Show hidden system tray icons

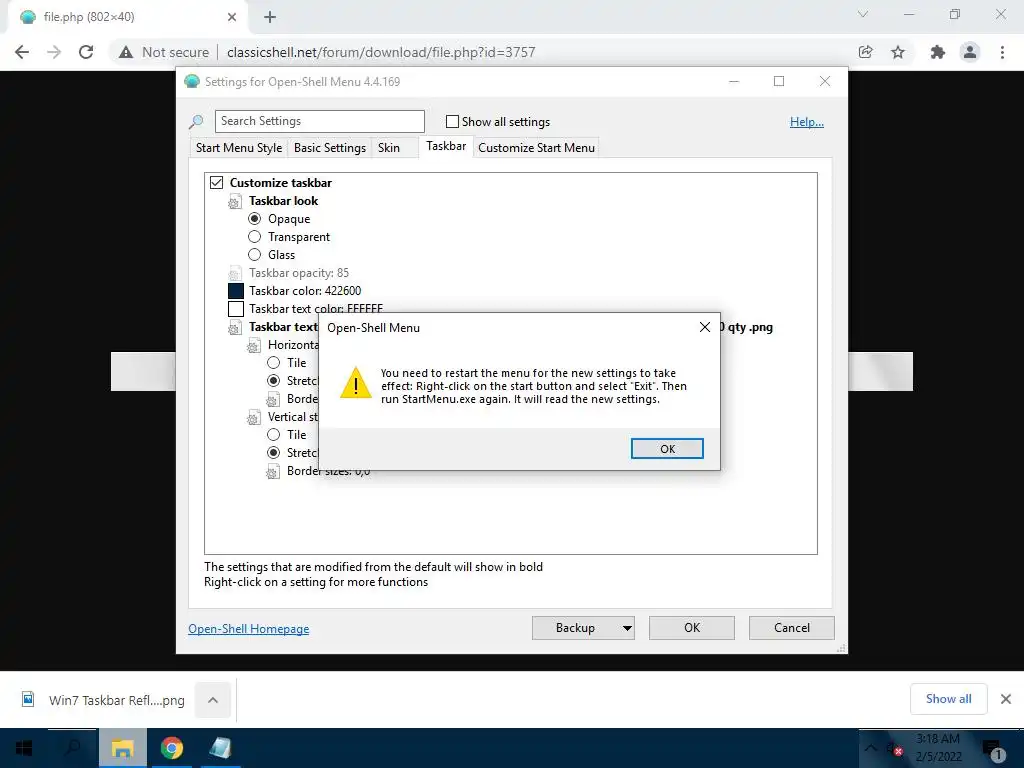(871, 748)
